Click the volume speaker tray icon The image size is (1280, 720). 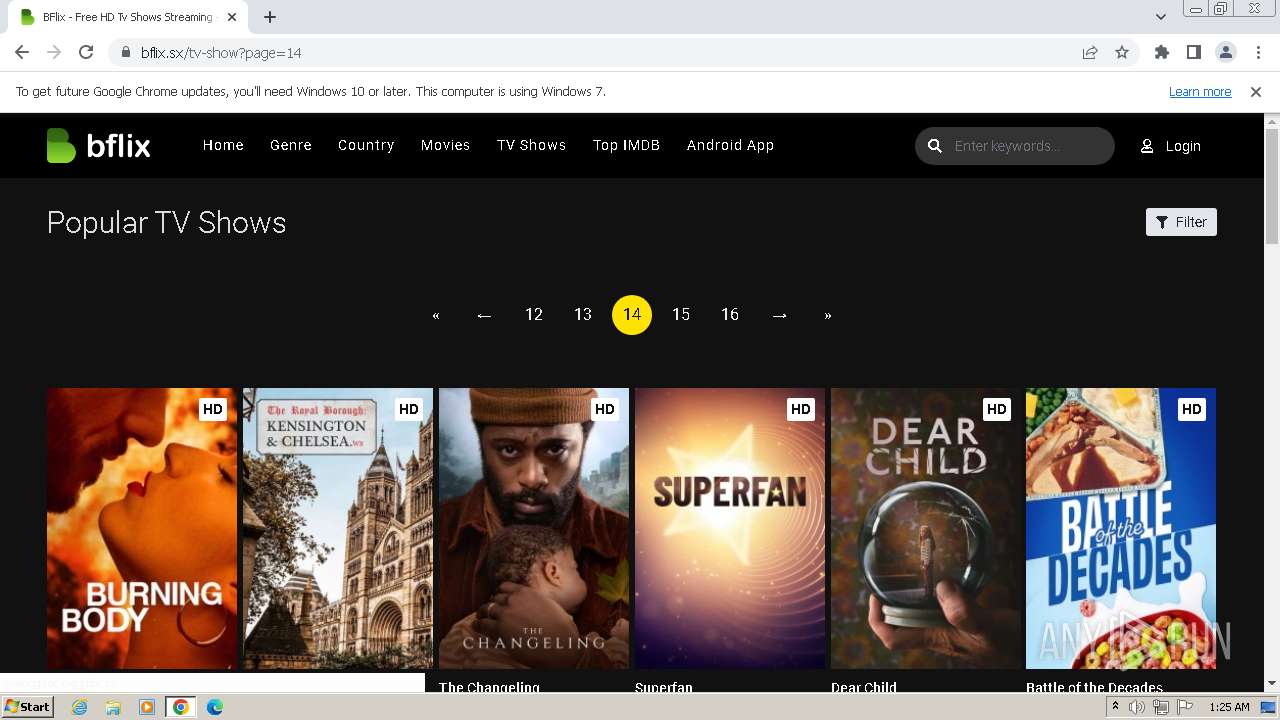1137,707
